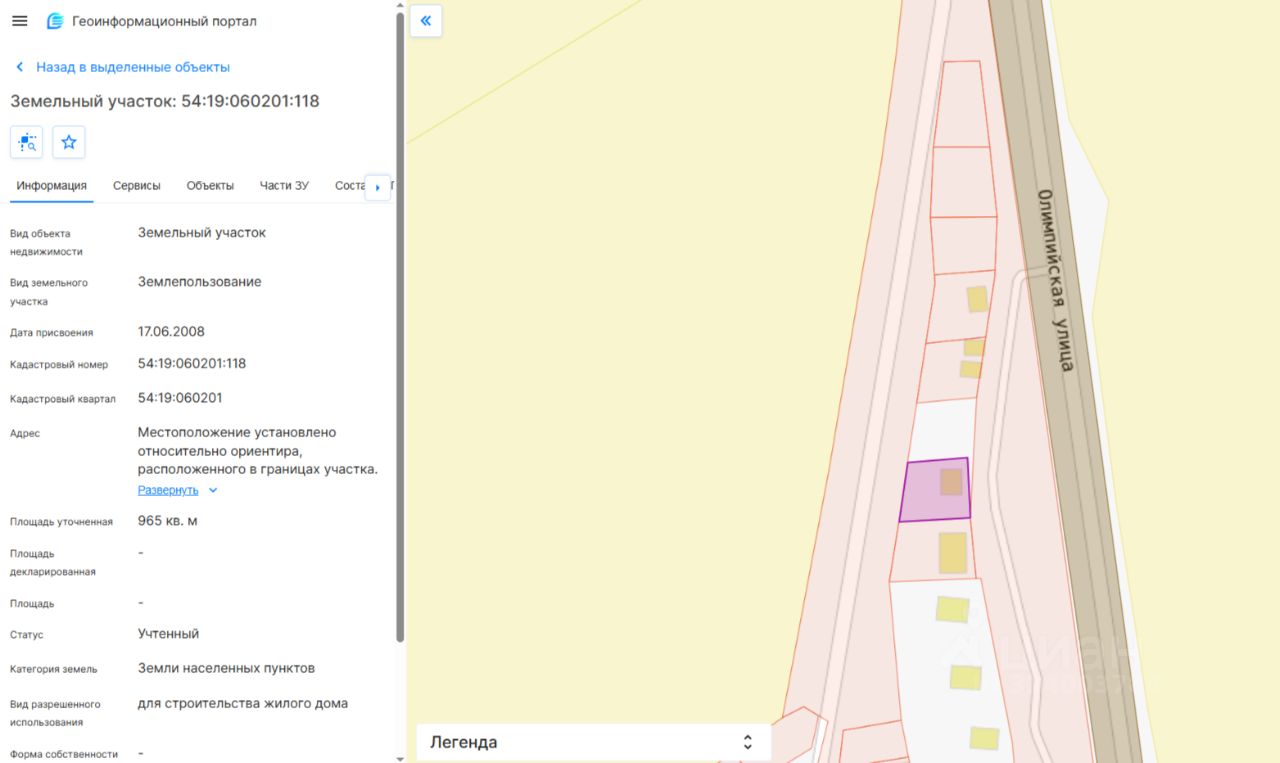Select the Объекты tab
This screenshot has height=763, width=1280.
pos(210,186)
